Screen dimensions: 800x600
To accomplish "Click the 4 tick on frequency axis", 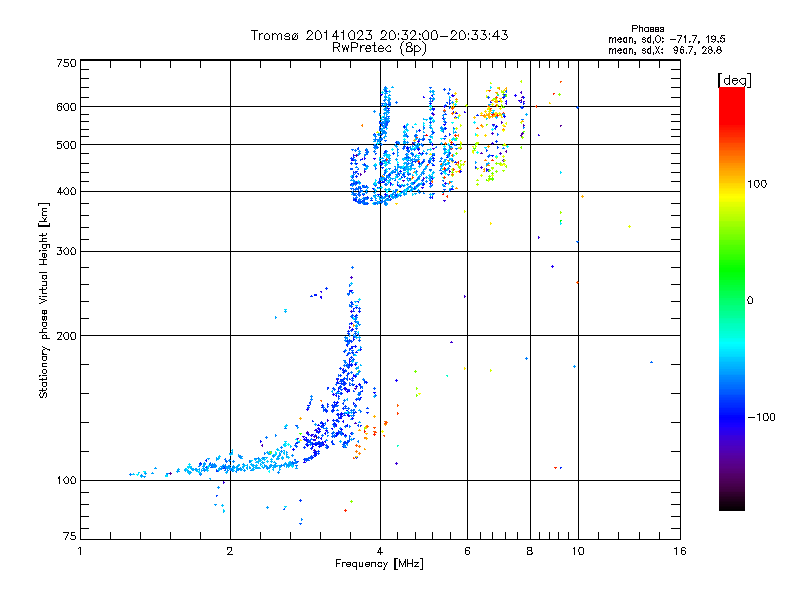I will [380, 551].
